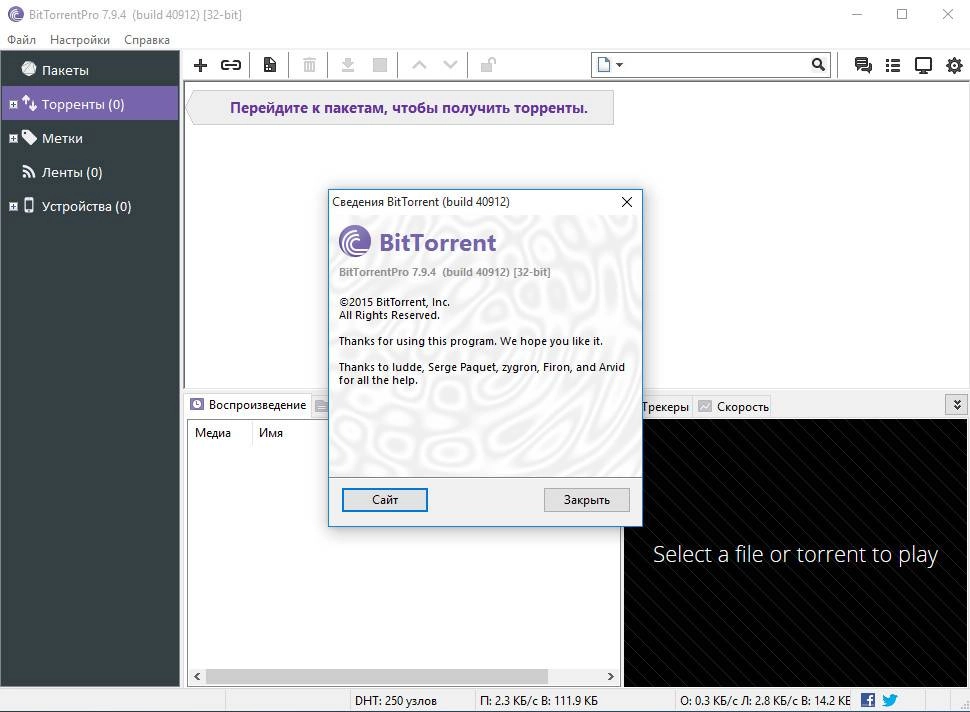Click the Медиа column header

pos(220,433)
